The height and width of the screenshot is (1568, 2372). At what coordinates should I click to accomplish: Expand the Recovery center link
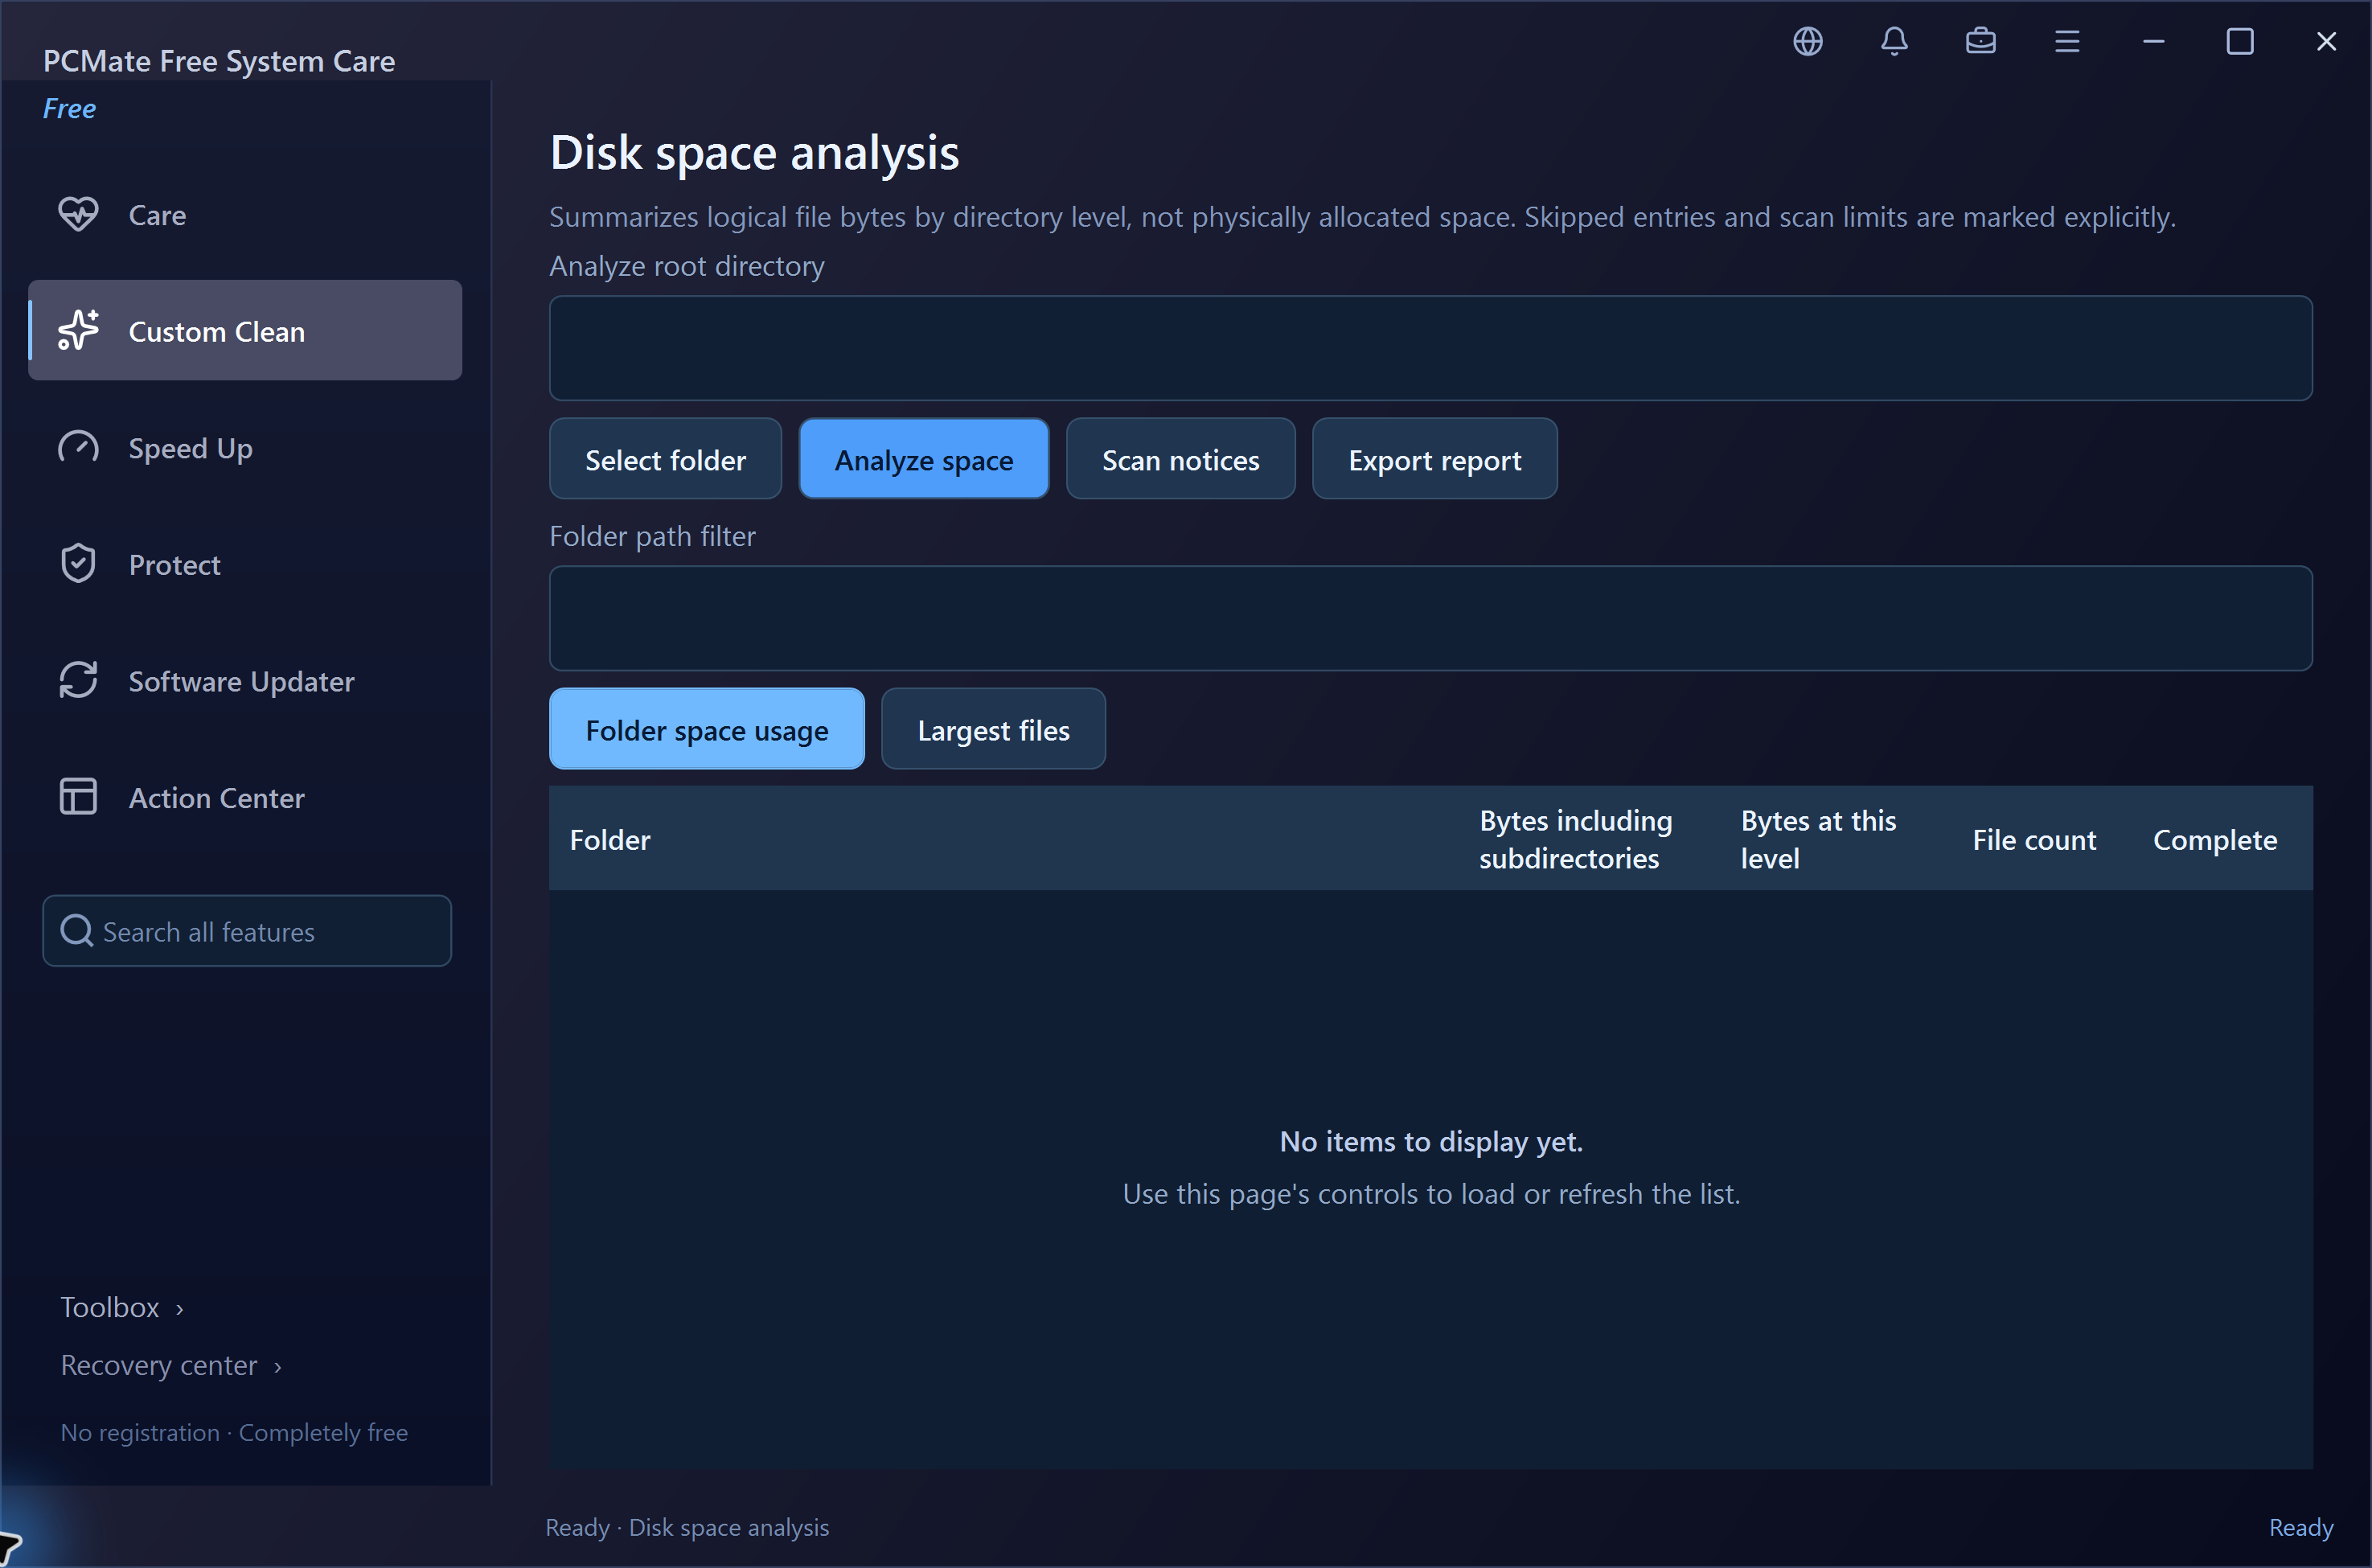(x=171, y=1365)
